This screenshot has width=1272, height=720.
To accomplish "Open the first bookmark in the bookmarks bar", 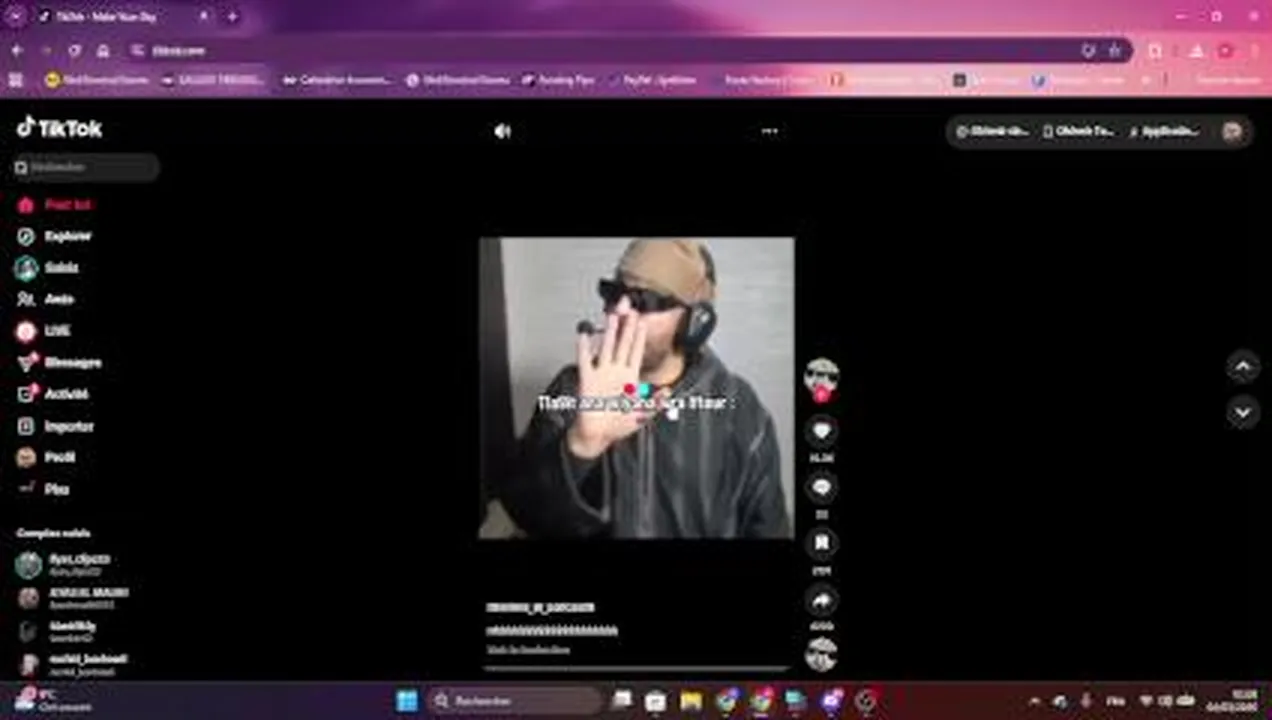I will click(x=97, y=80).
